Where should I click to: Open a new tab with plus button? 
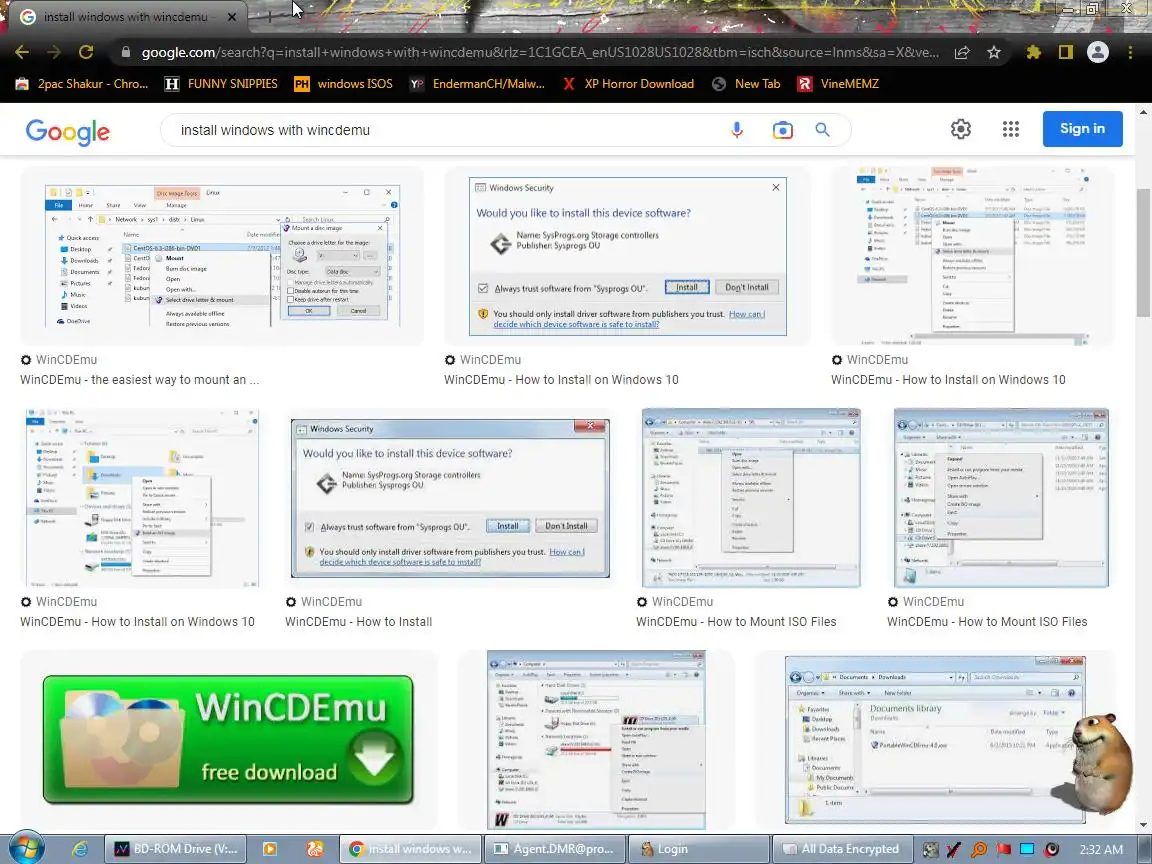point(269,16)
